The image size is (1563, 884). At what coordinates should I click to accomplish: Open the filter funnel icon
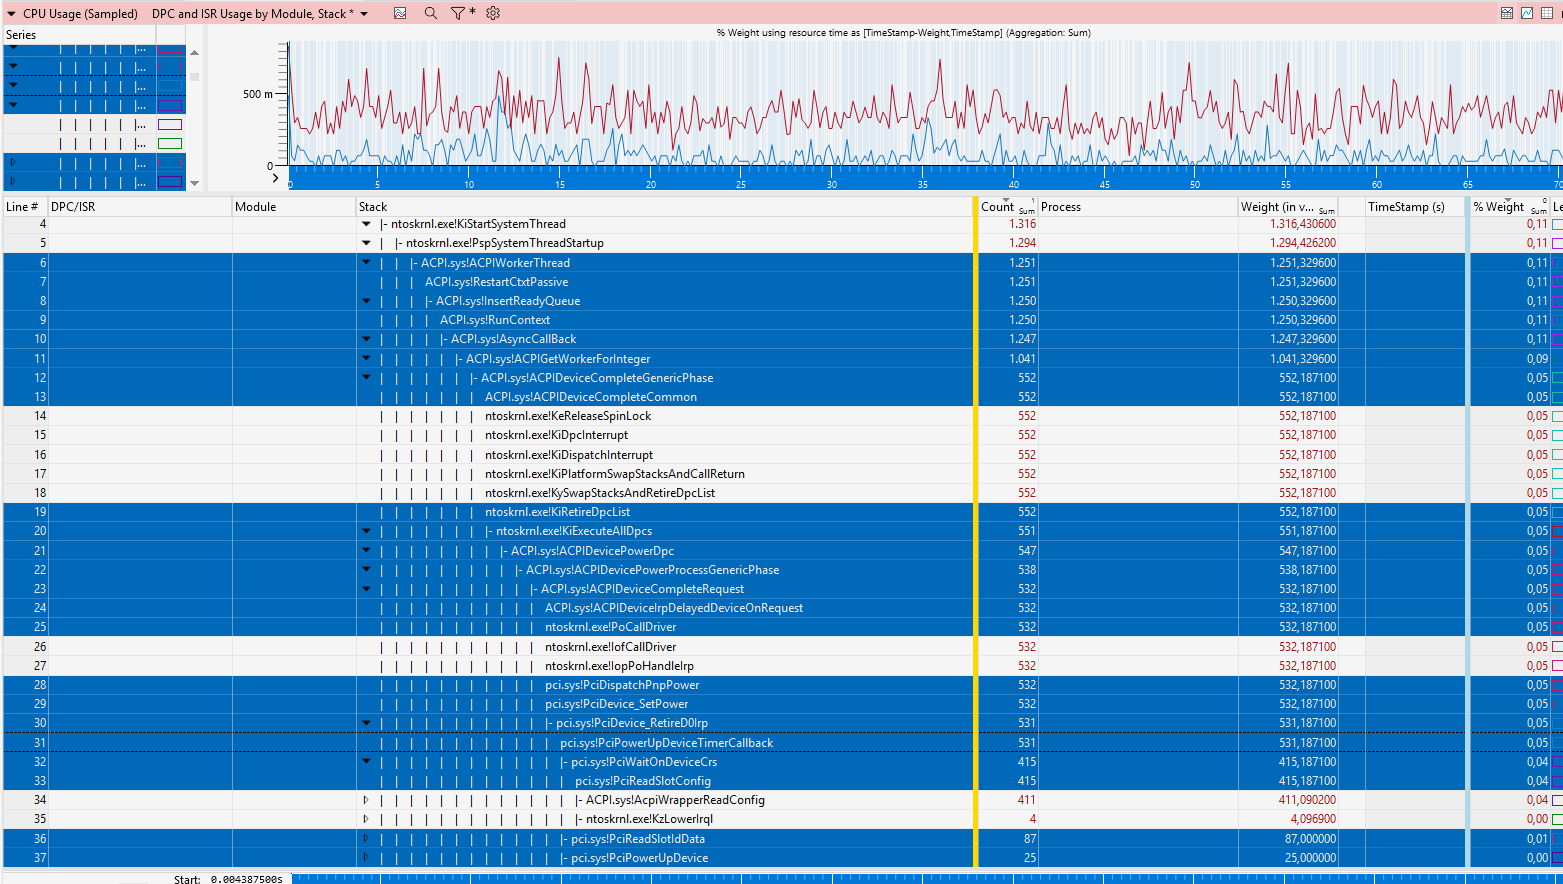pyautogui.click(x=457, y=13)
